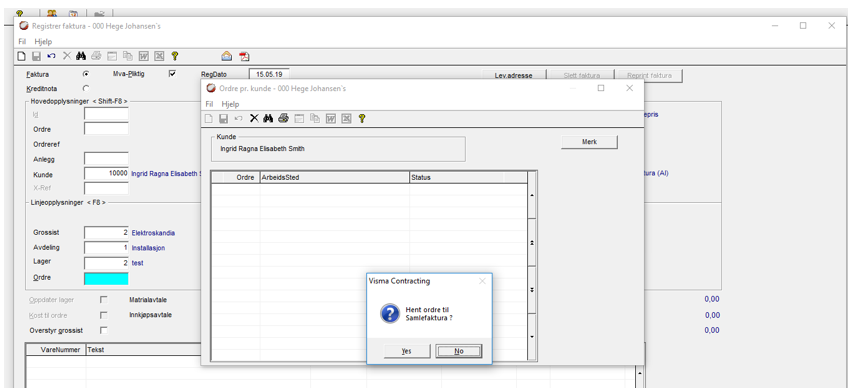This screenshot has width=850, height=391.
Task: Click the printer icon in the Ordre pr. kunde toolbar
Action: coord(283,119)
